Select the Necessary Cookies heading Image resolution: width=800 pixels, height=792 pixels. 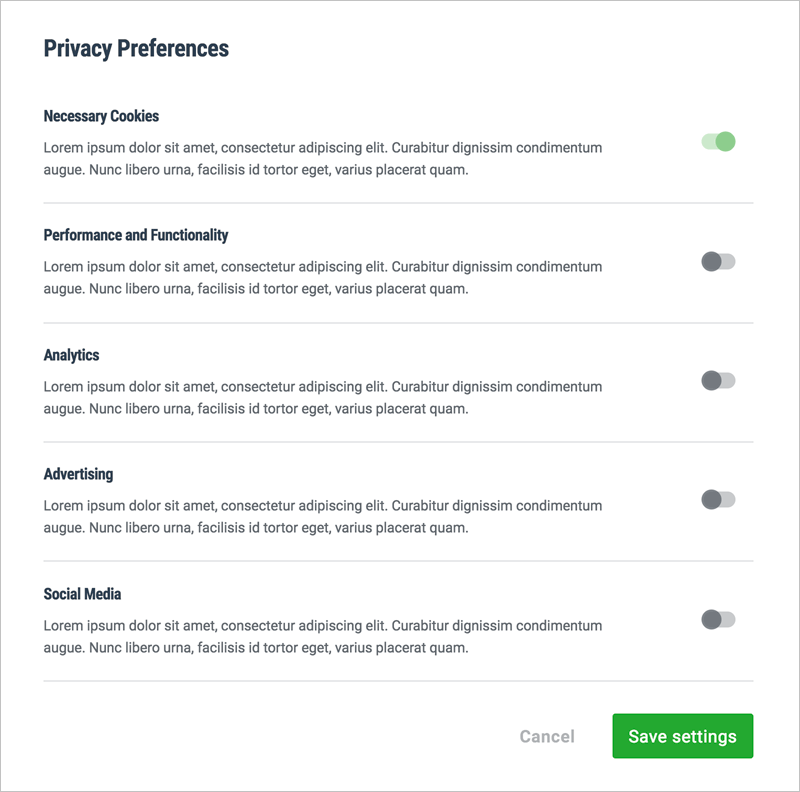point(101,116)
